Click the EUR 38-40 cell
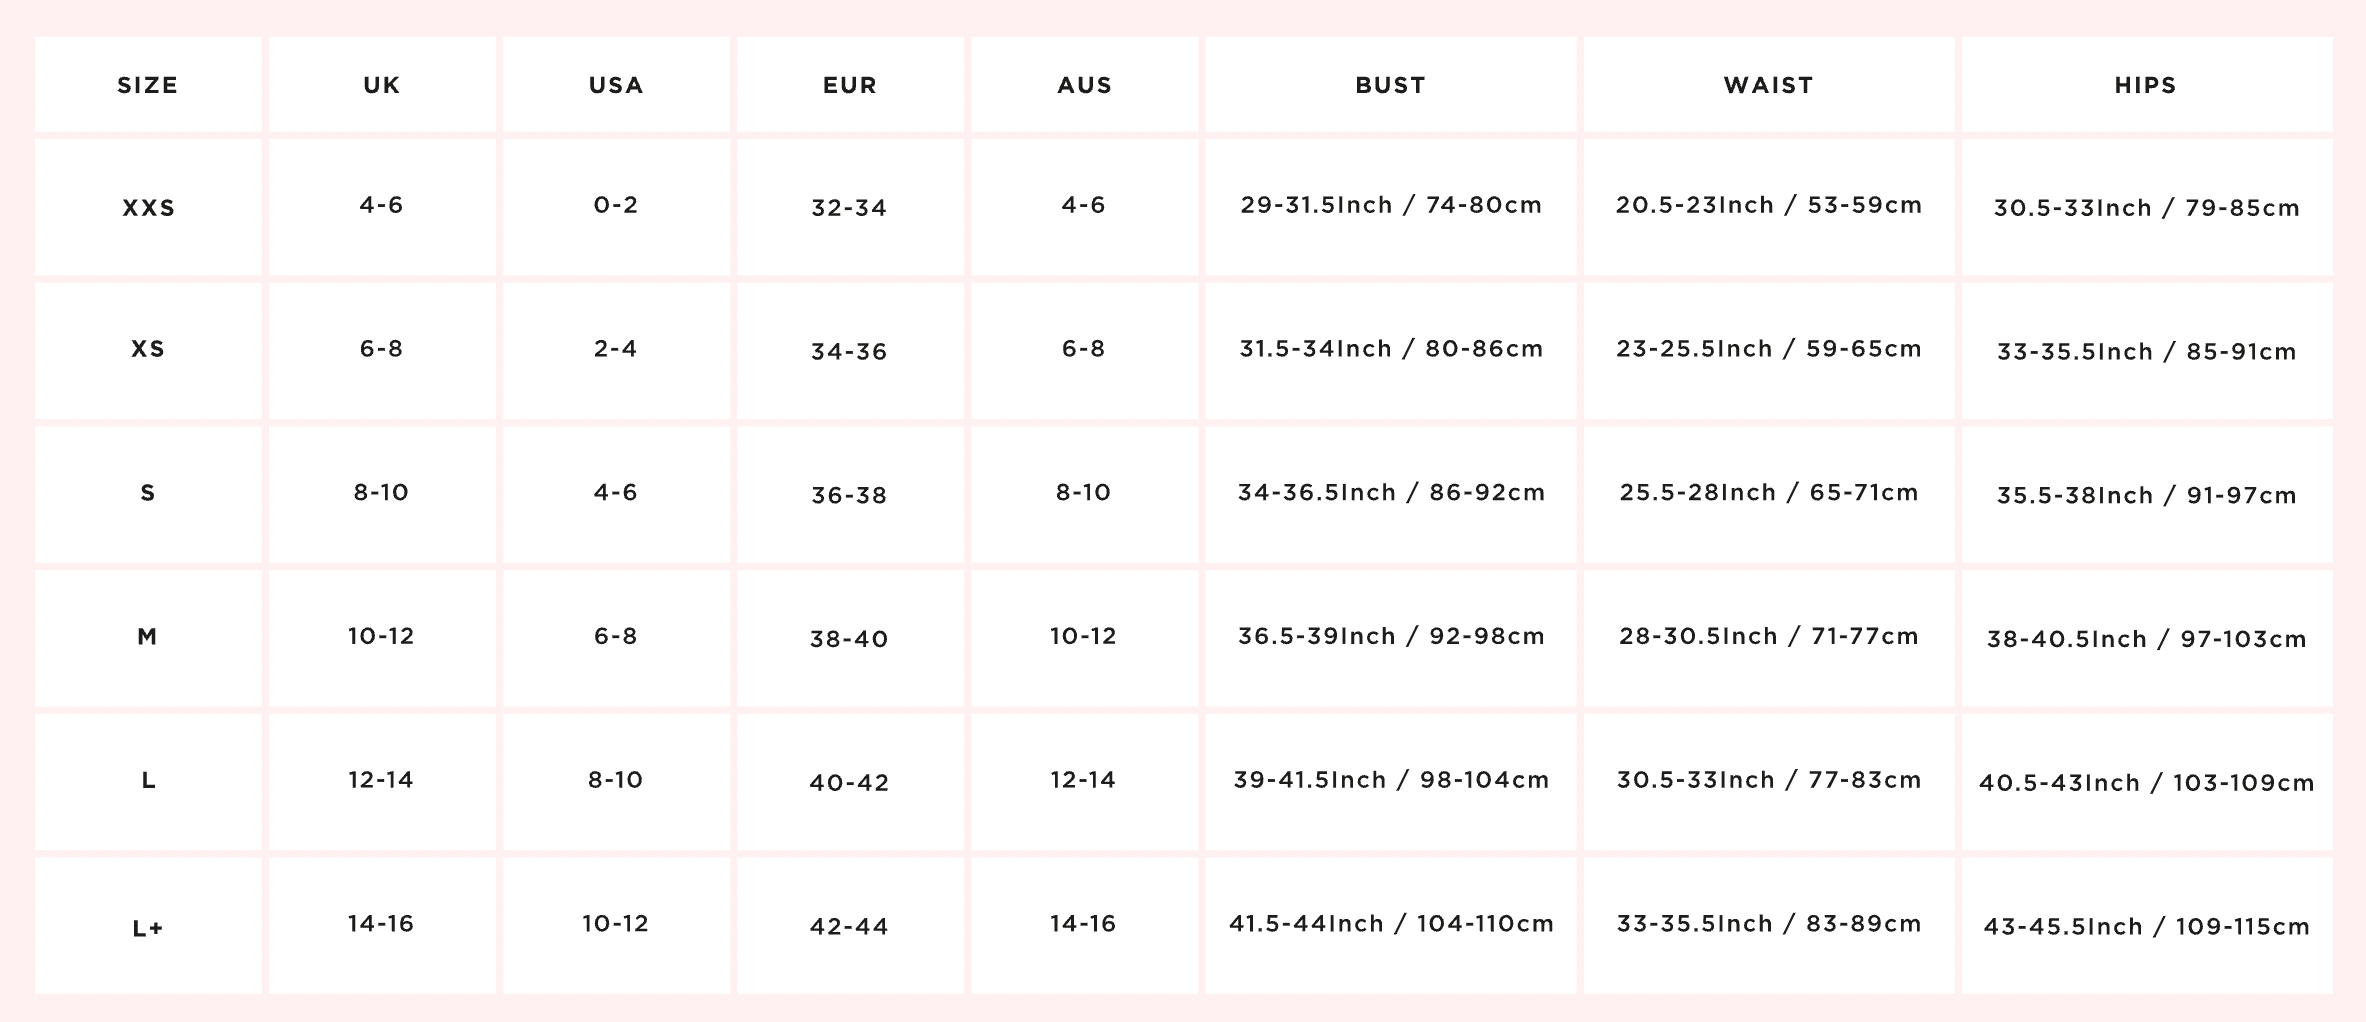The image size is (2366, 1022). [849, 639]
